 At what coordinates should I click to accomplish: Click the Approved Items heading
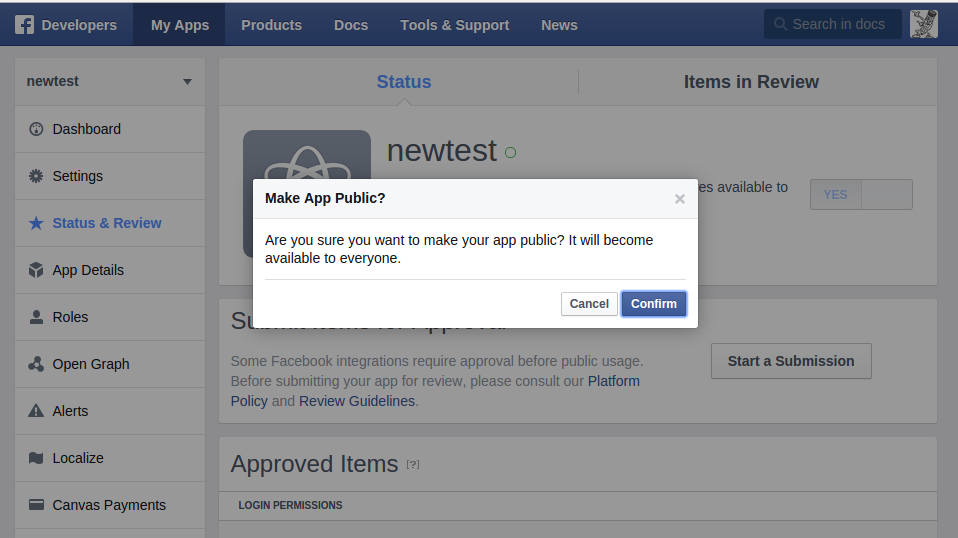point(314,464)
